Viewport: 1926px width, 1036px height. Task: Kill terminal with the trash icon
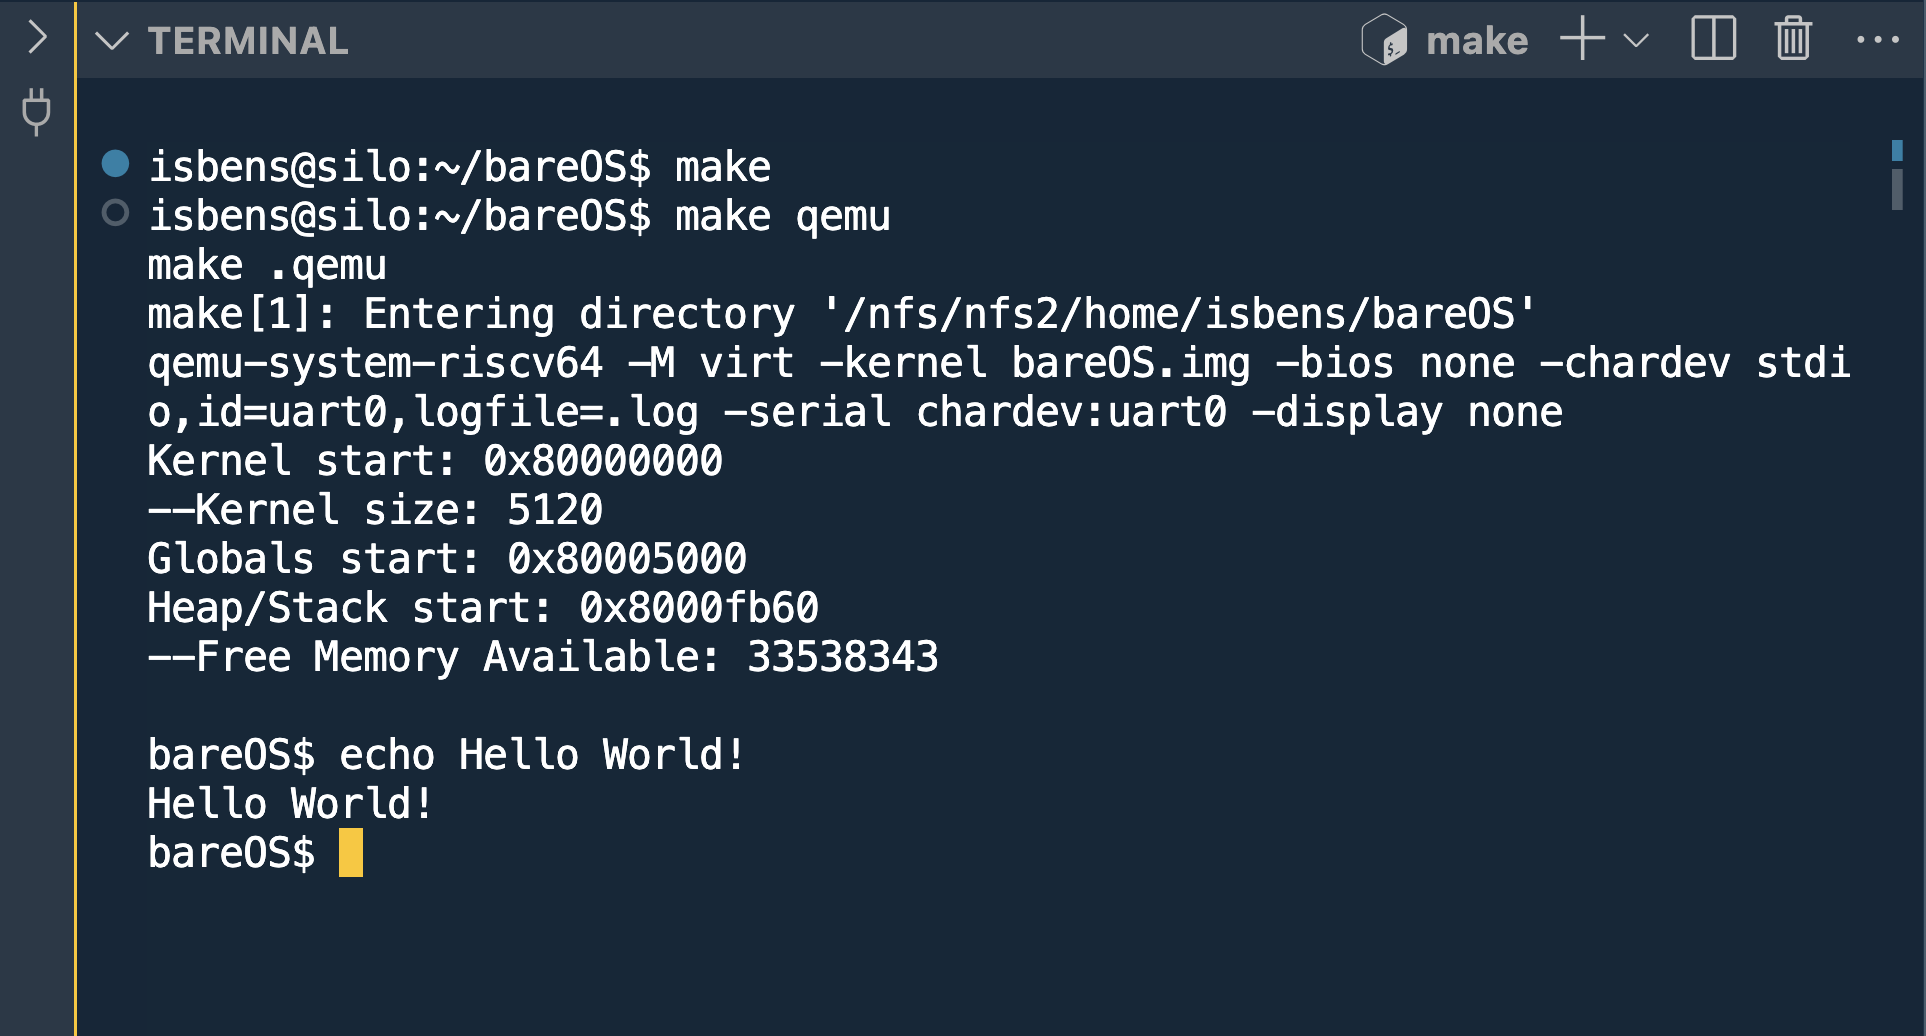pyautogui.click(x=1793, y=40)
